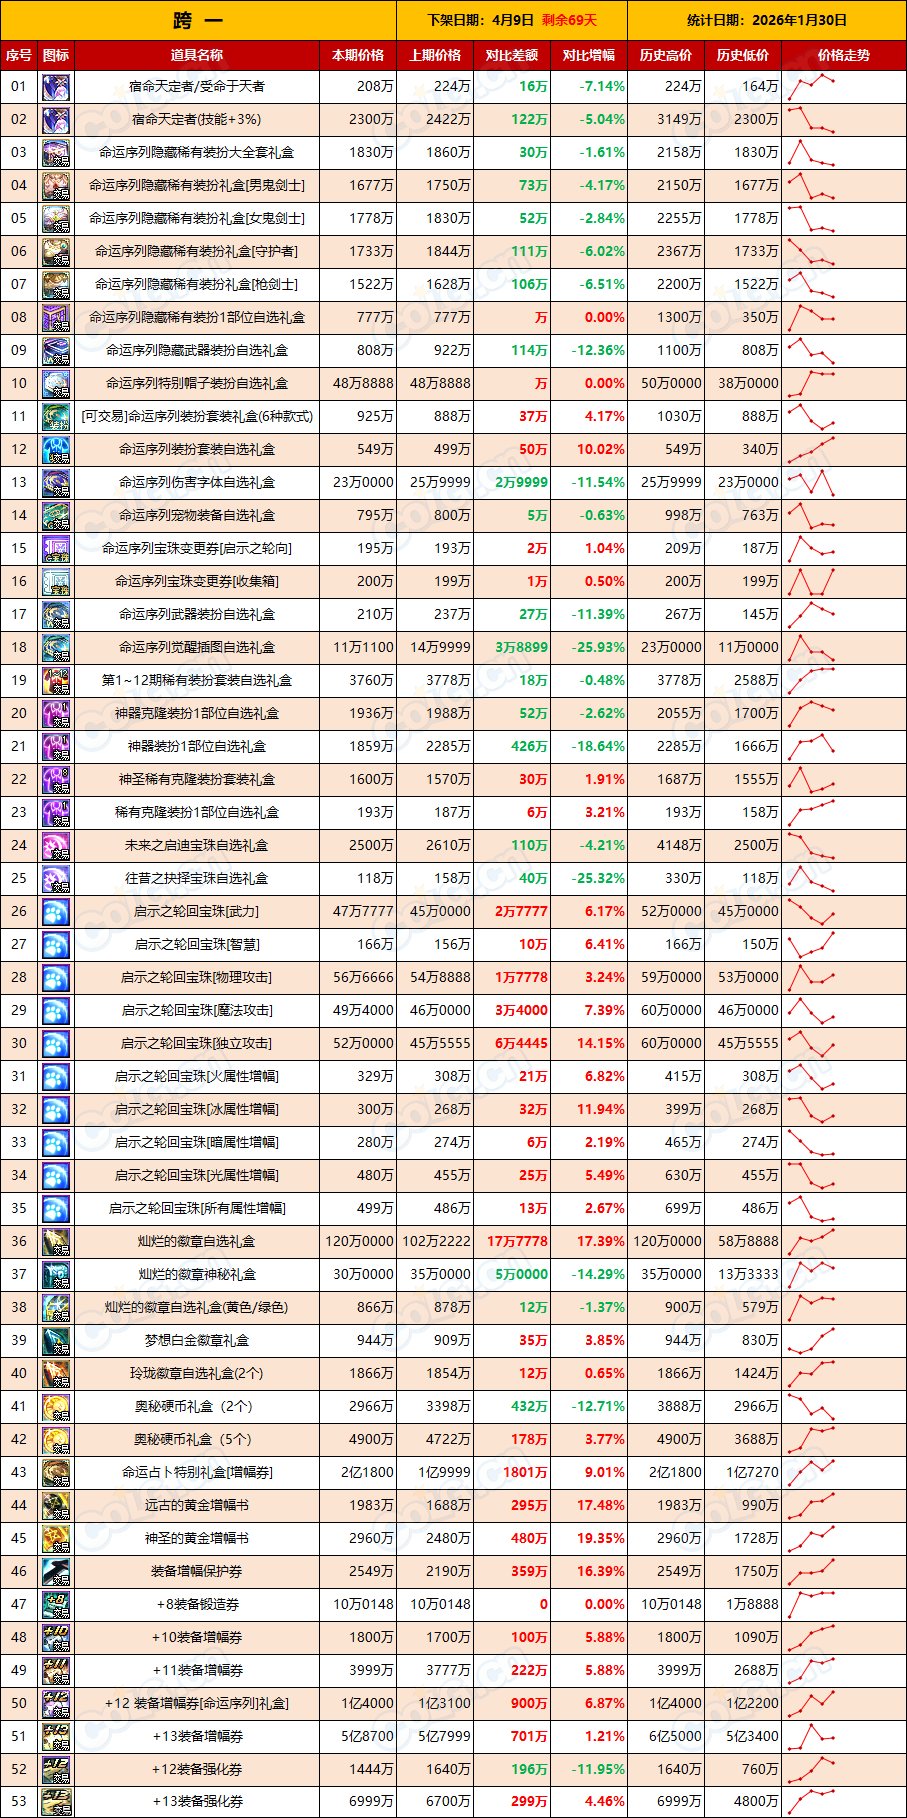The width and height of the screenshot is (907, 1818).
Task: Click the 灿烂的徽章自选礼盒 item icon
Action: 56,1242
